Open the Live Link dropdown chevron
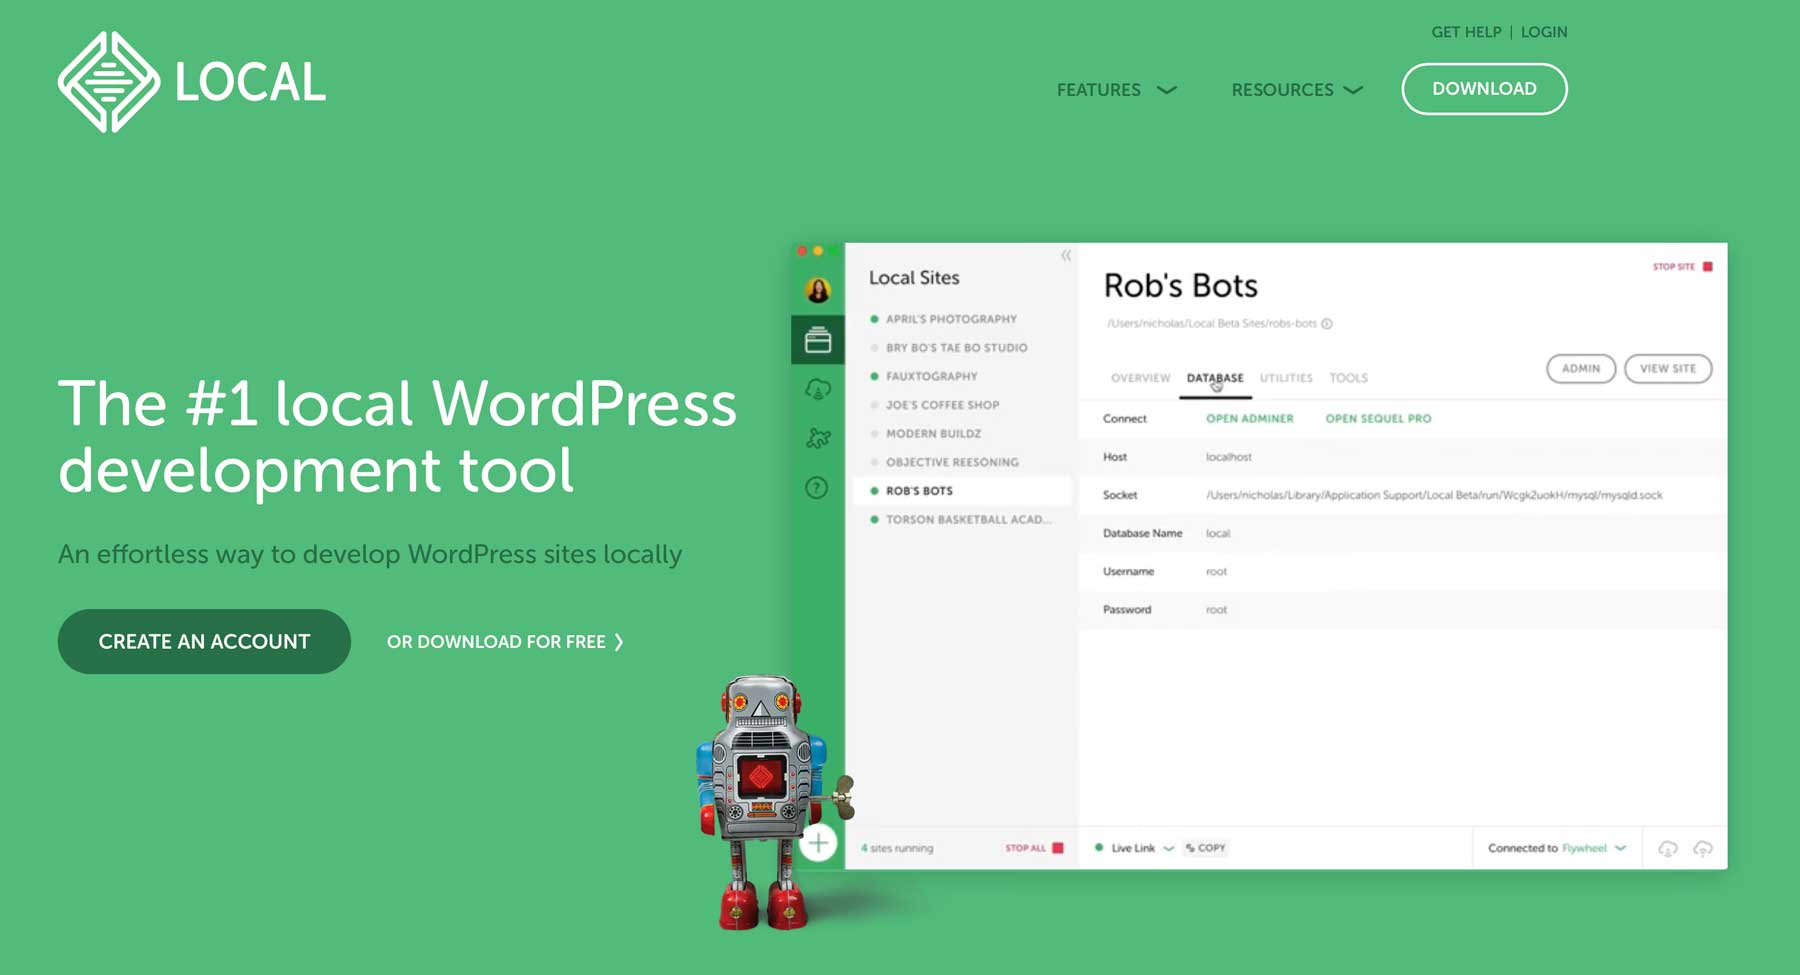 tap(1167, 848)
